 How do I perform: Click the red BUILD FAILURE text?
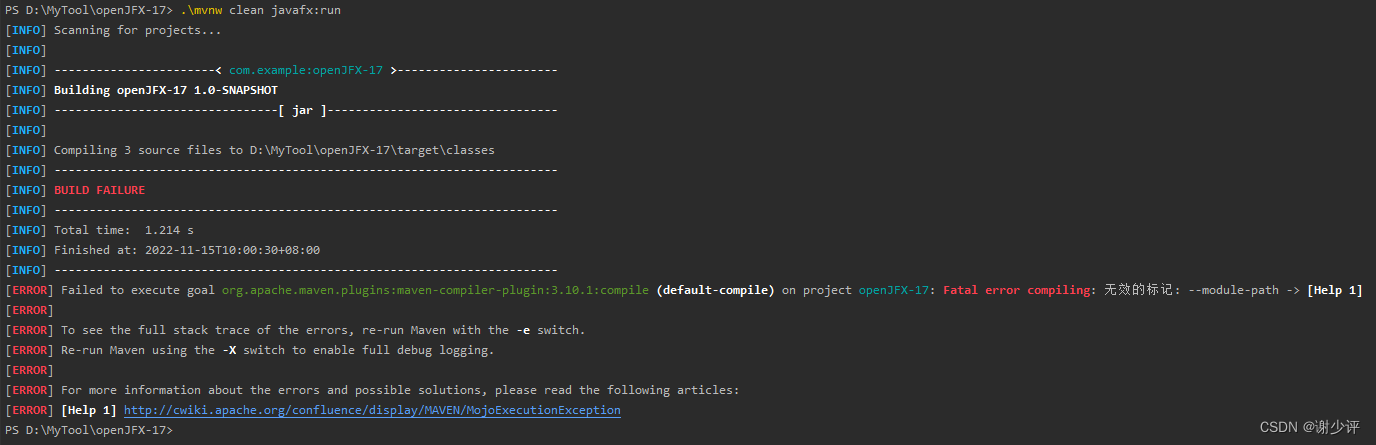tap(99, 190)
